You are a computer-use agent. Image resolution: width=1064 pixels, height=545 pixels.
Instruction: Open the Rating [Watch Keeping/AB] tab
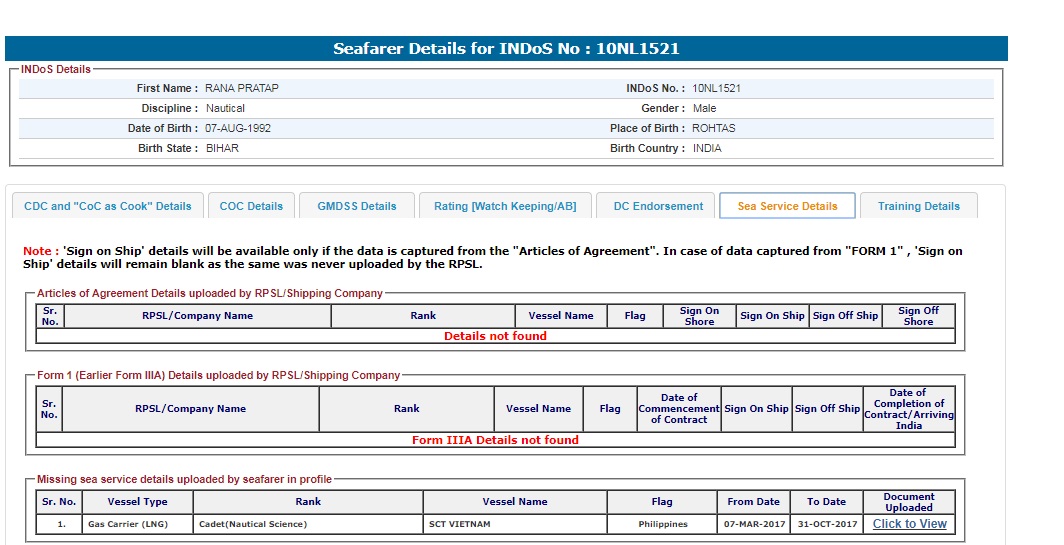[x=505, y=206]
